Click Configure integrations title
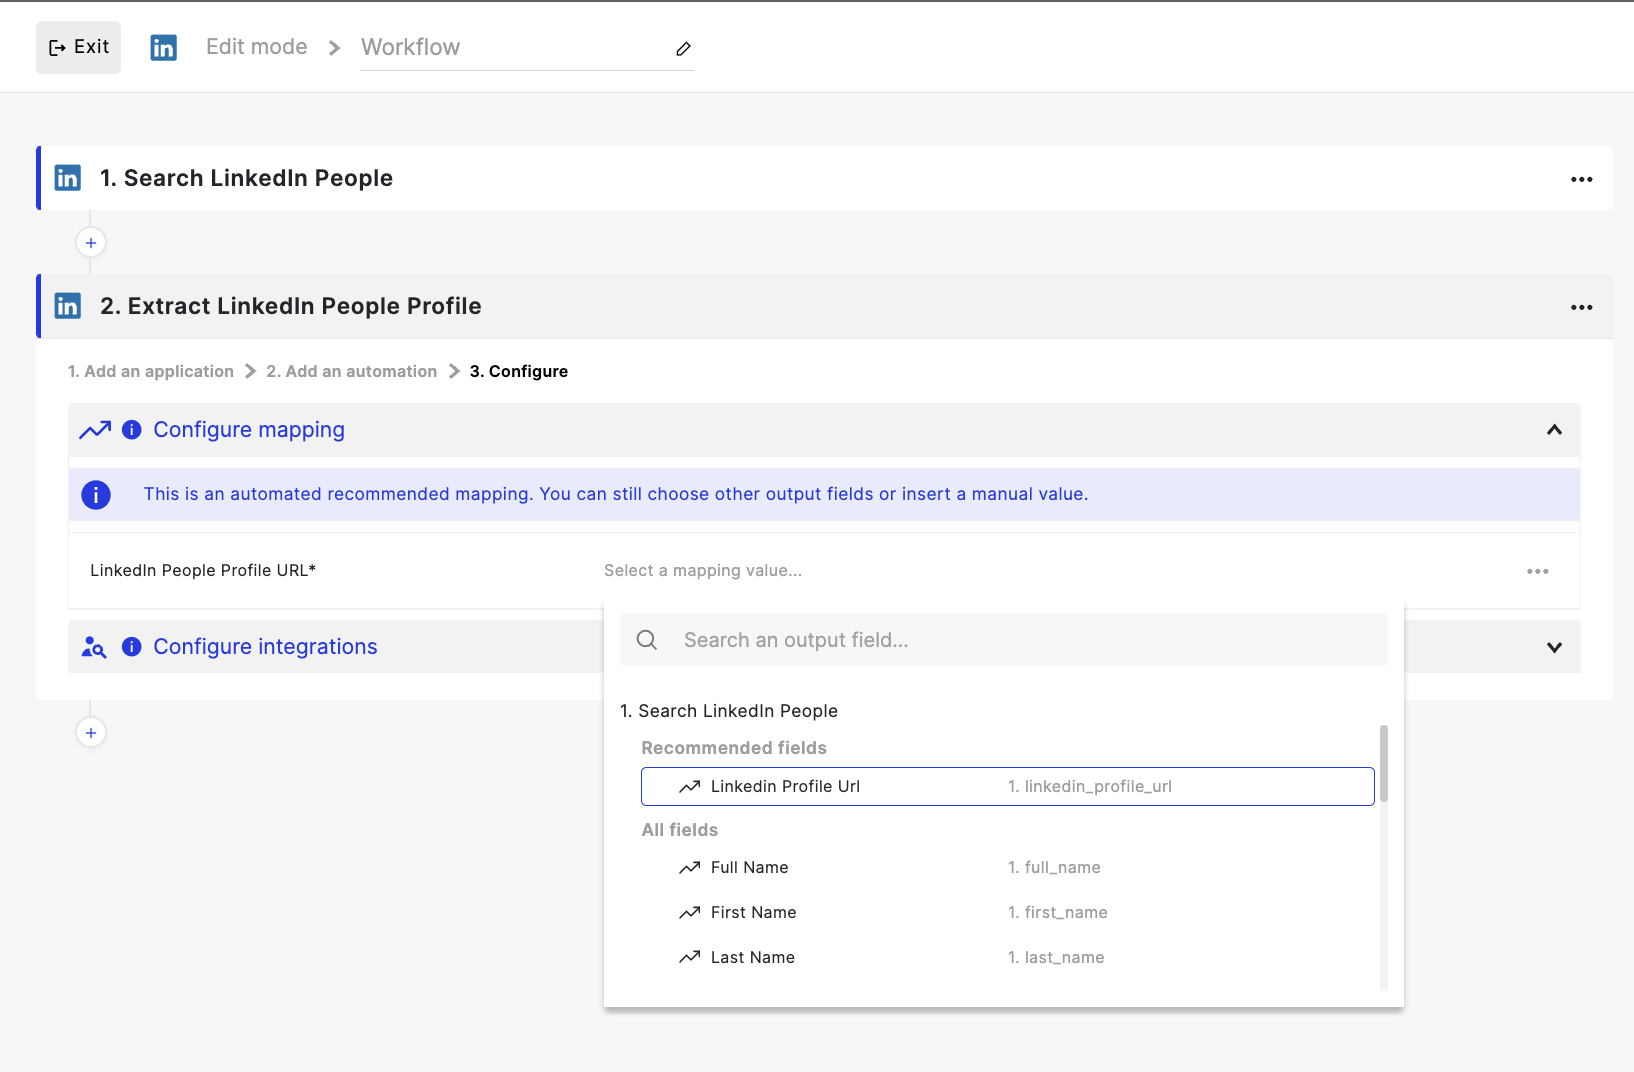1634x1072 pixels. [265, 647]
